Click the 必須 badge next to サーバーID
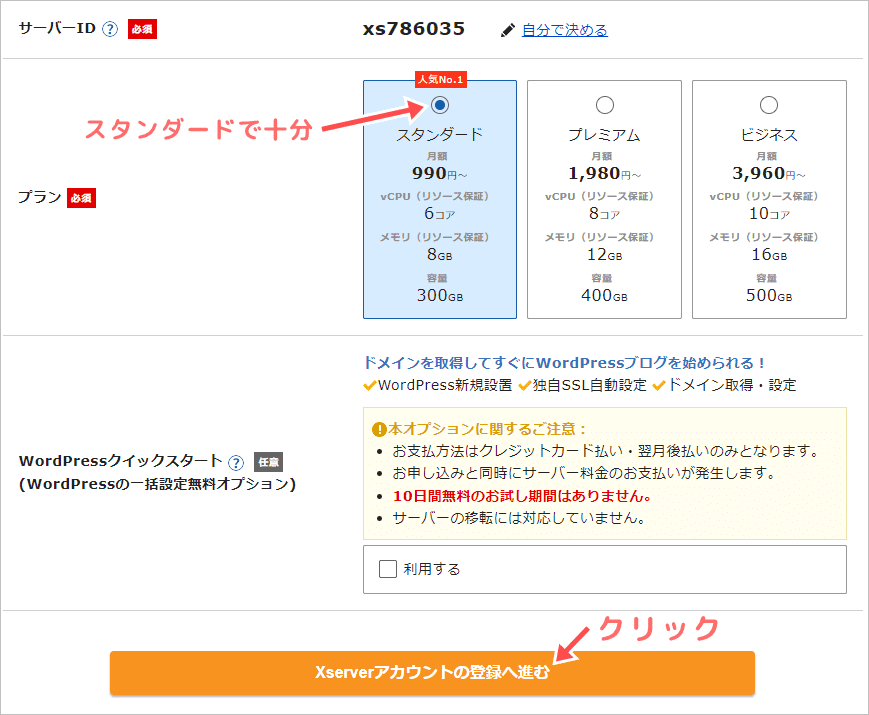Screen dimensions: 869x715 [x=142, y=29]
